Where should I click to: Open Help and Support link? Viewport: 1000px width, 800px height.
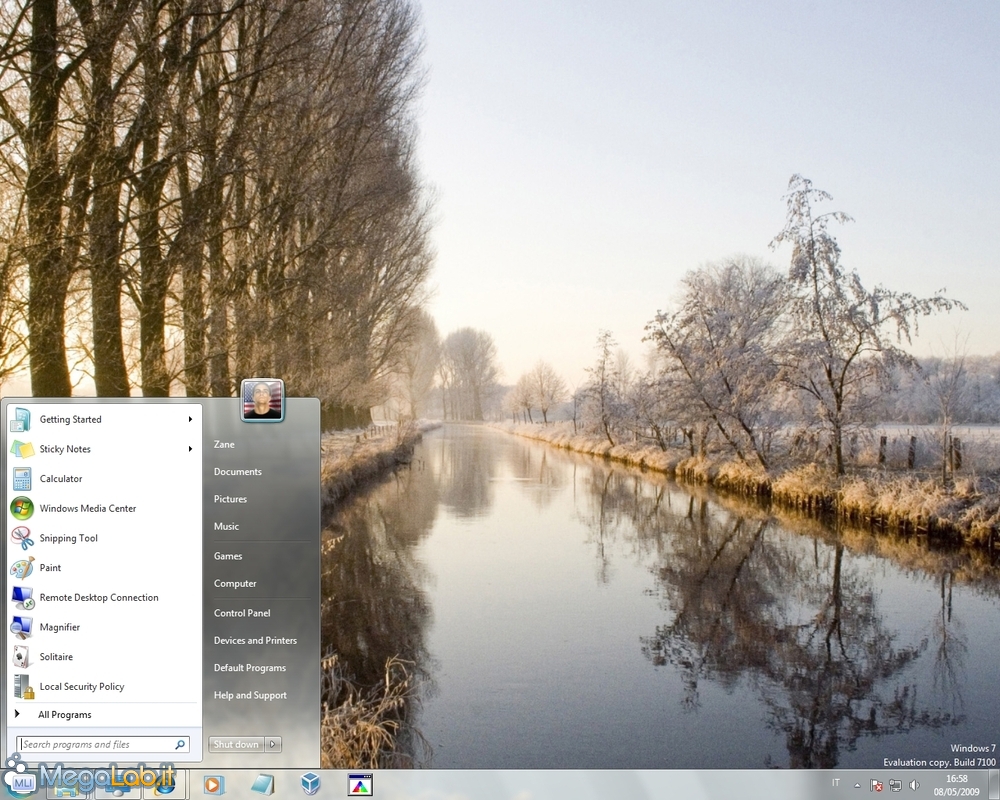[250, 696]
